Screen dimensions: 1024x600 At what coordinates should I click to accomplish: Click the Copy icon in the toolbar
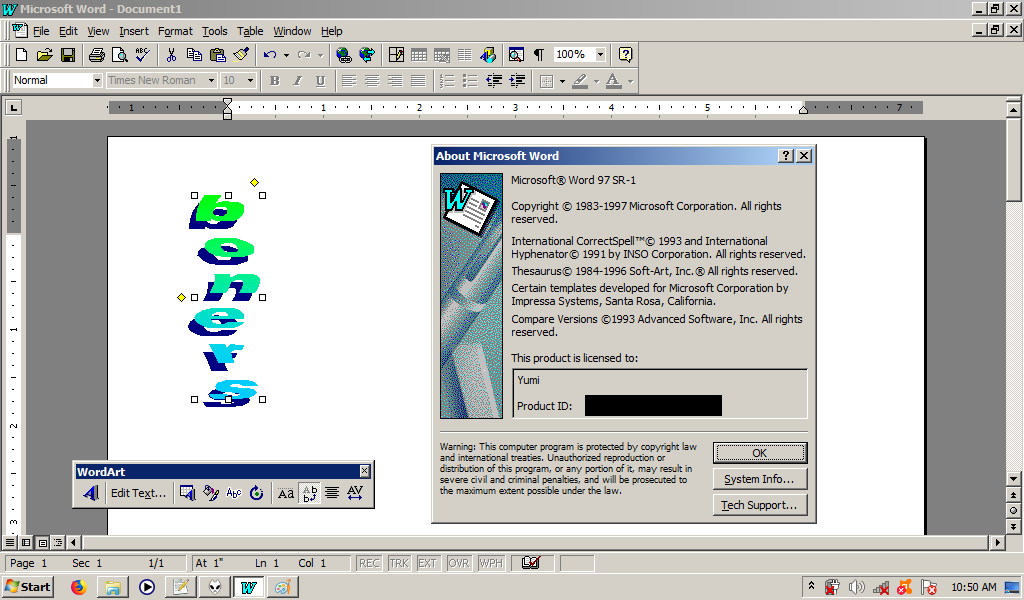194,55
